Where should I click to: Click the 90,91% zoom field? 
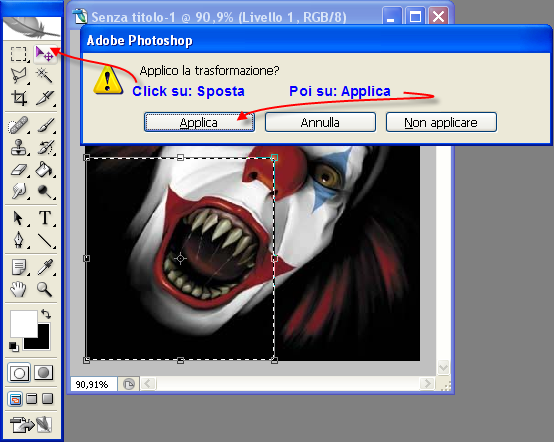pos(94,384)
